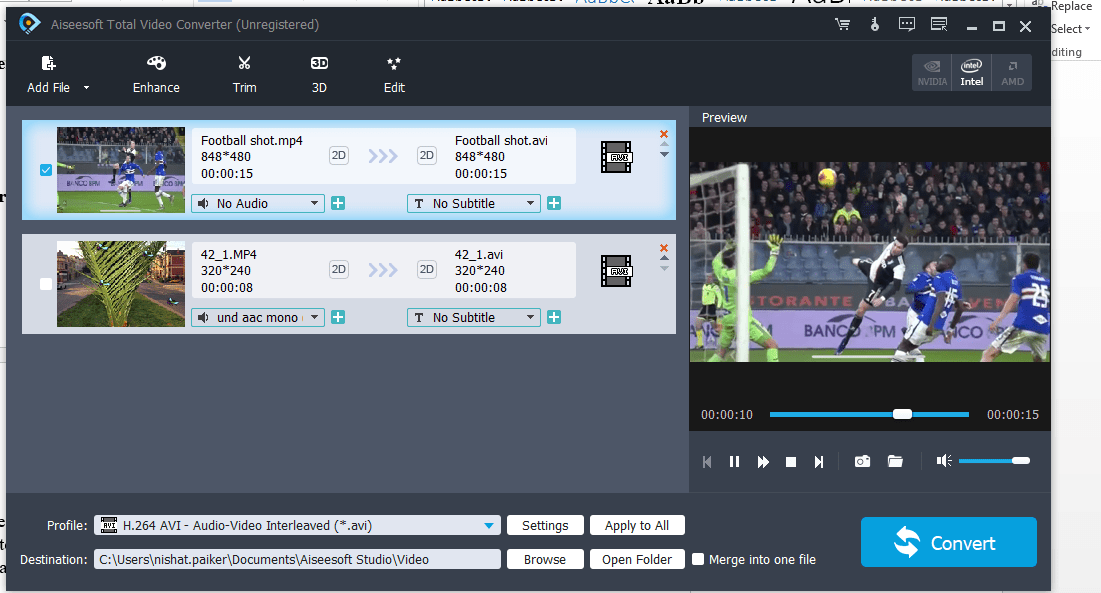This screenshot has width=1101, height=593.
Task: Stop preview playback
Action: (791, 462)
